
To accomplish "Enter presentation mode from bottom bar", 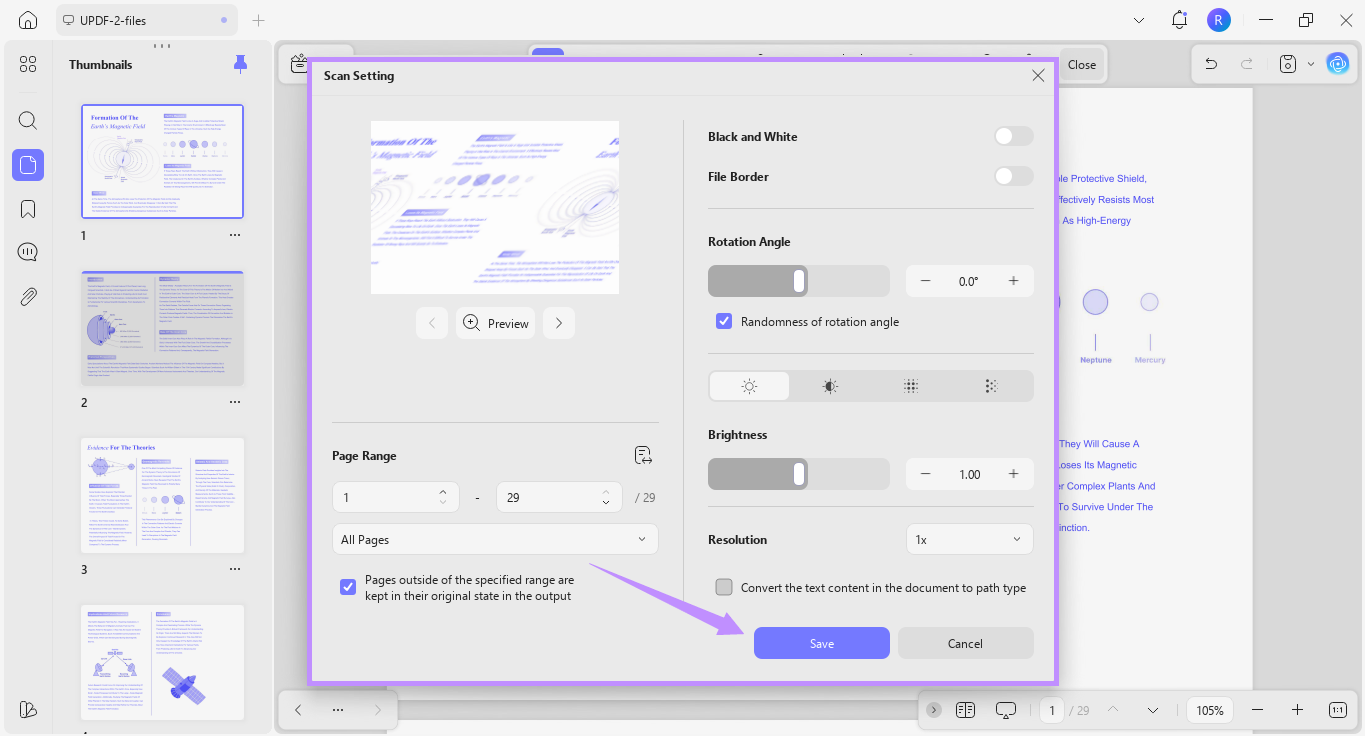I will tap(1005, 709).
